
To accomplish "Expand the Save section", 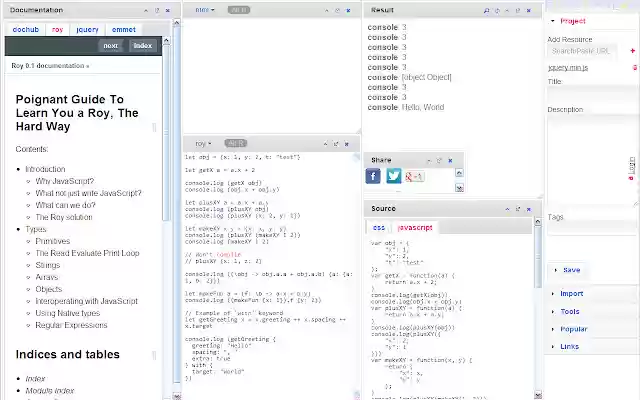I will coord(567,270).
